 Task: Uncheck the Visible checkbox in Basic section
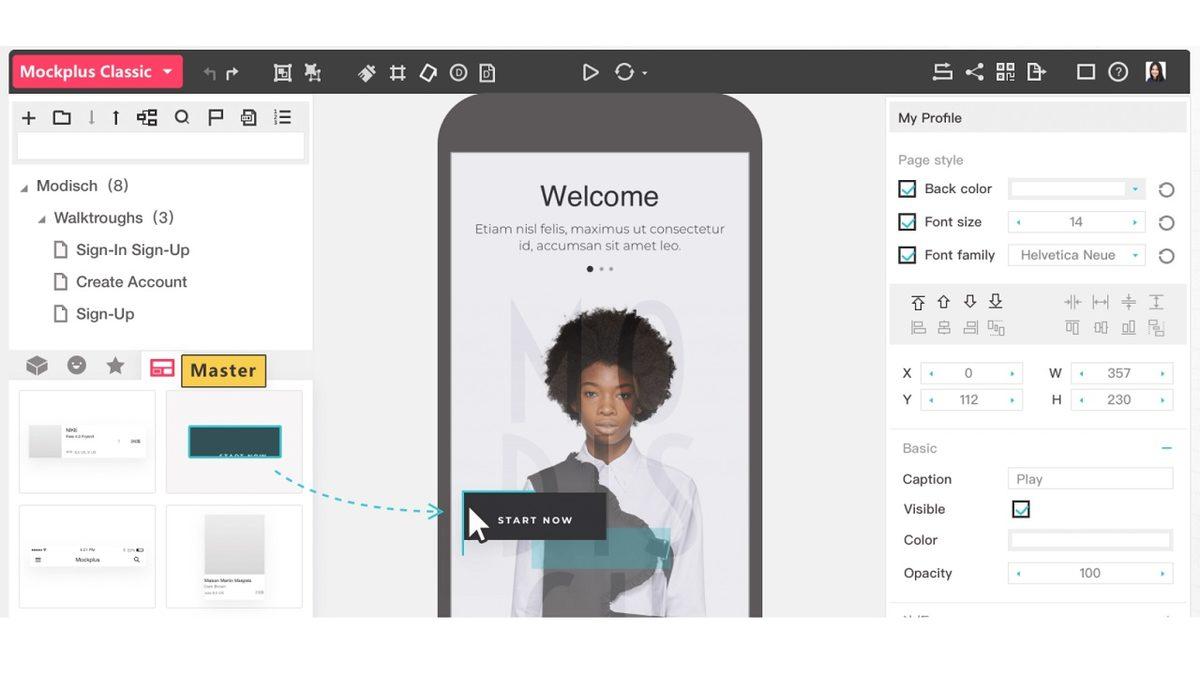(1021, 509)
